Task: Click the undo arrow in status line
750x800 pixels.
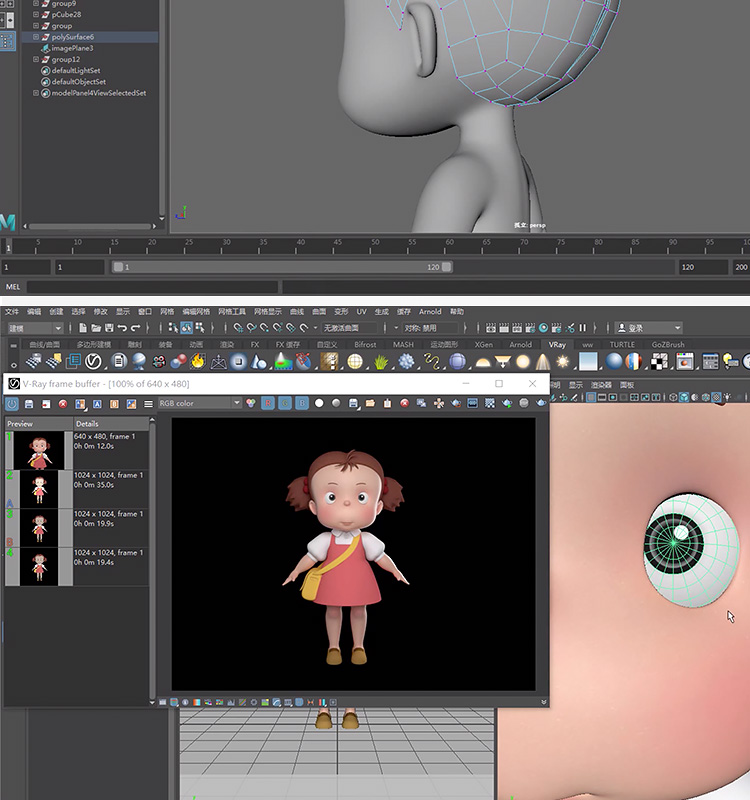Action: tap(122, 328)
